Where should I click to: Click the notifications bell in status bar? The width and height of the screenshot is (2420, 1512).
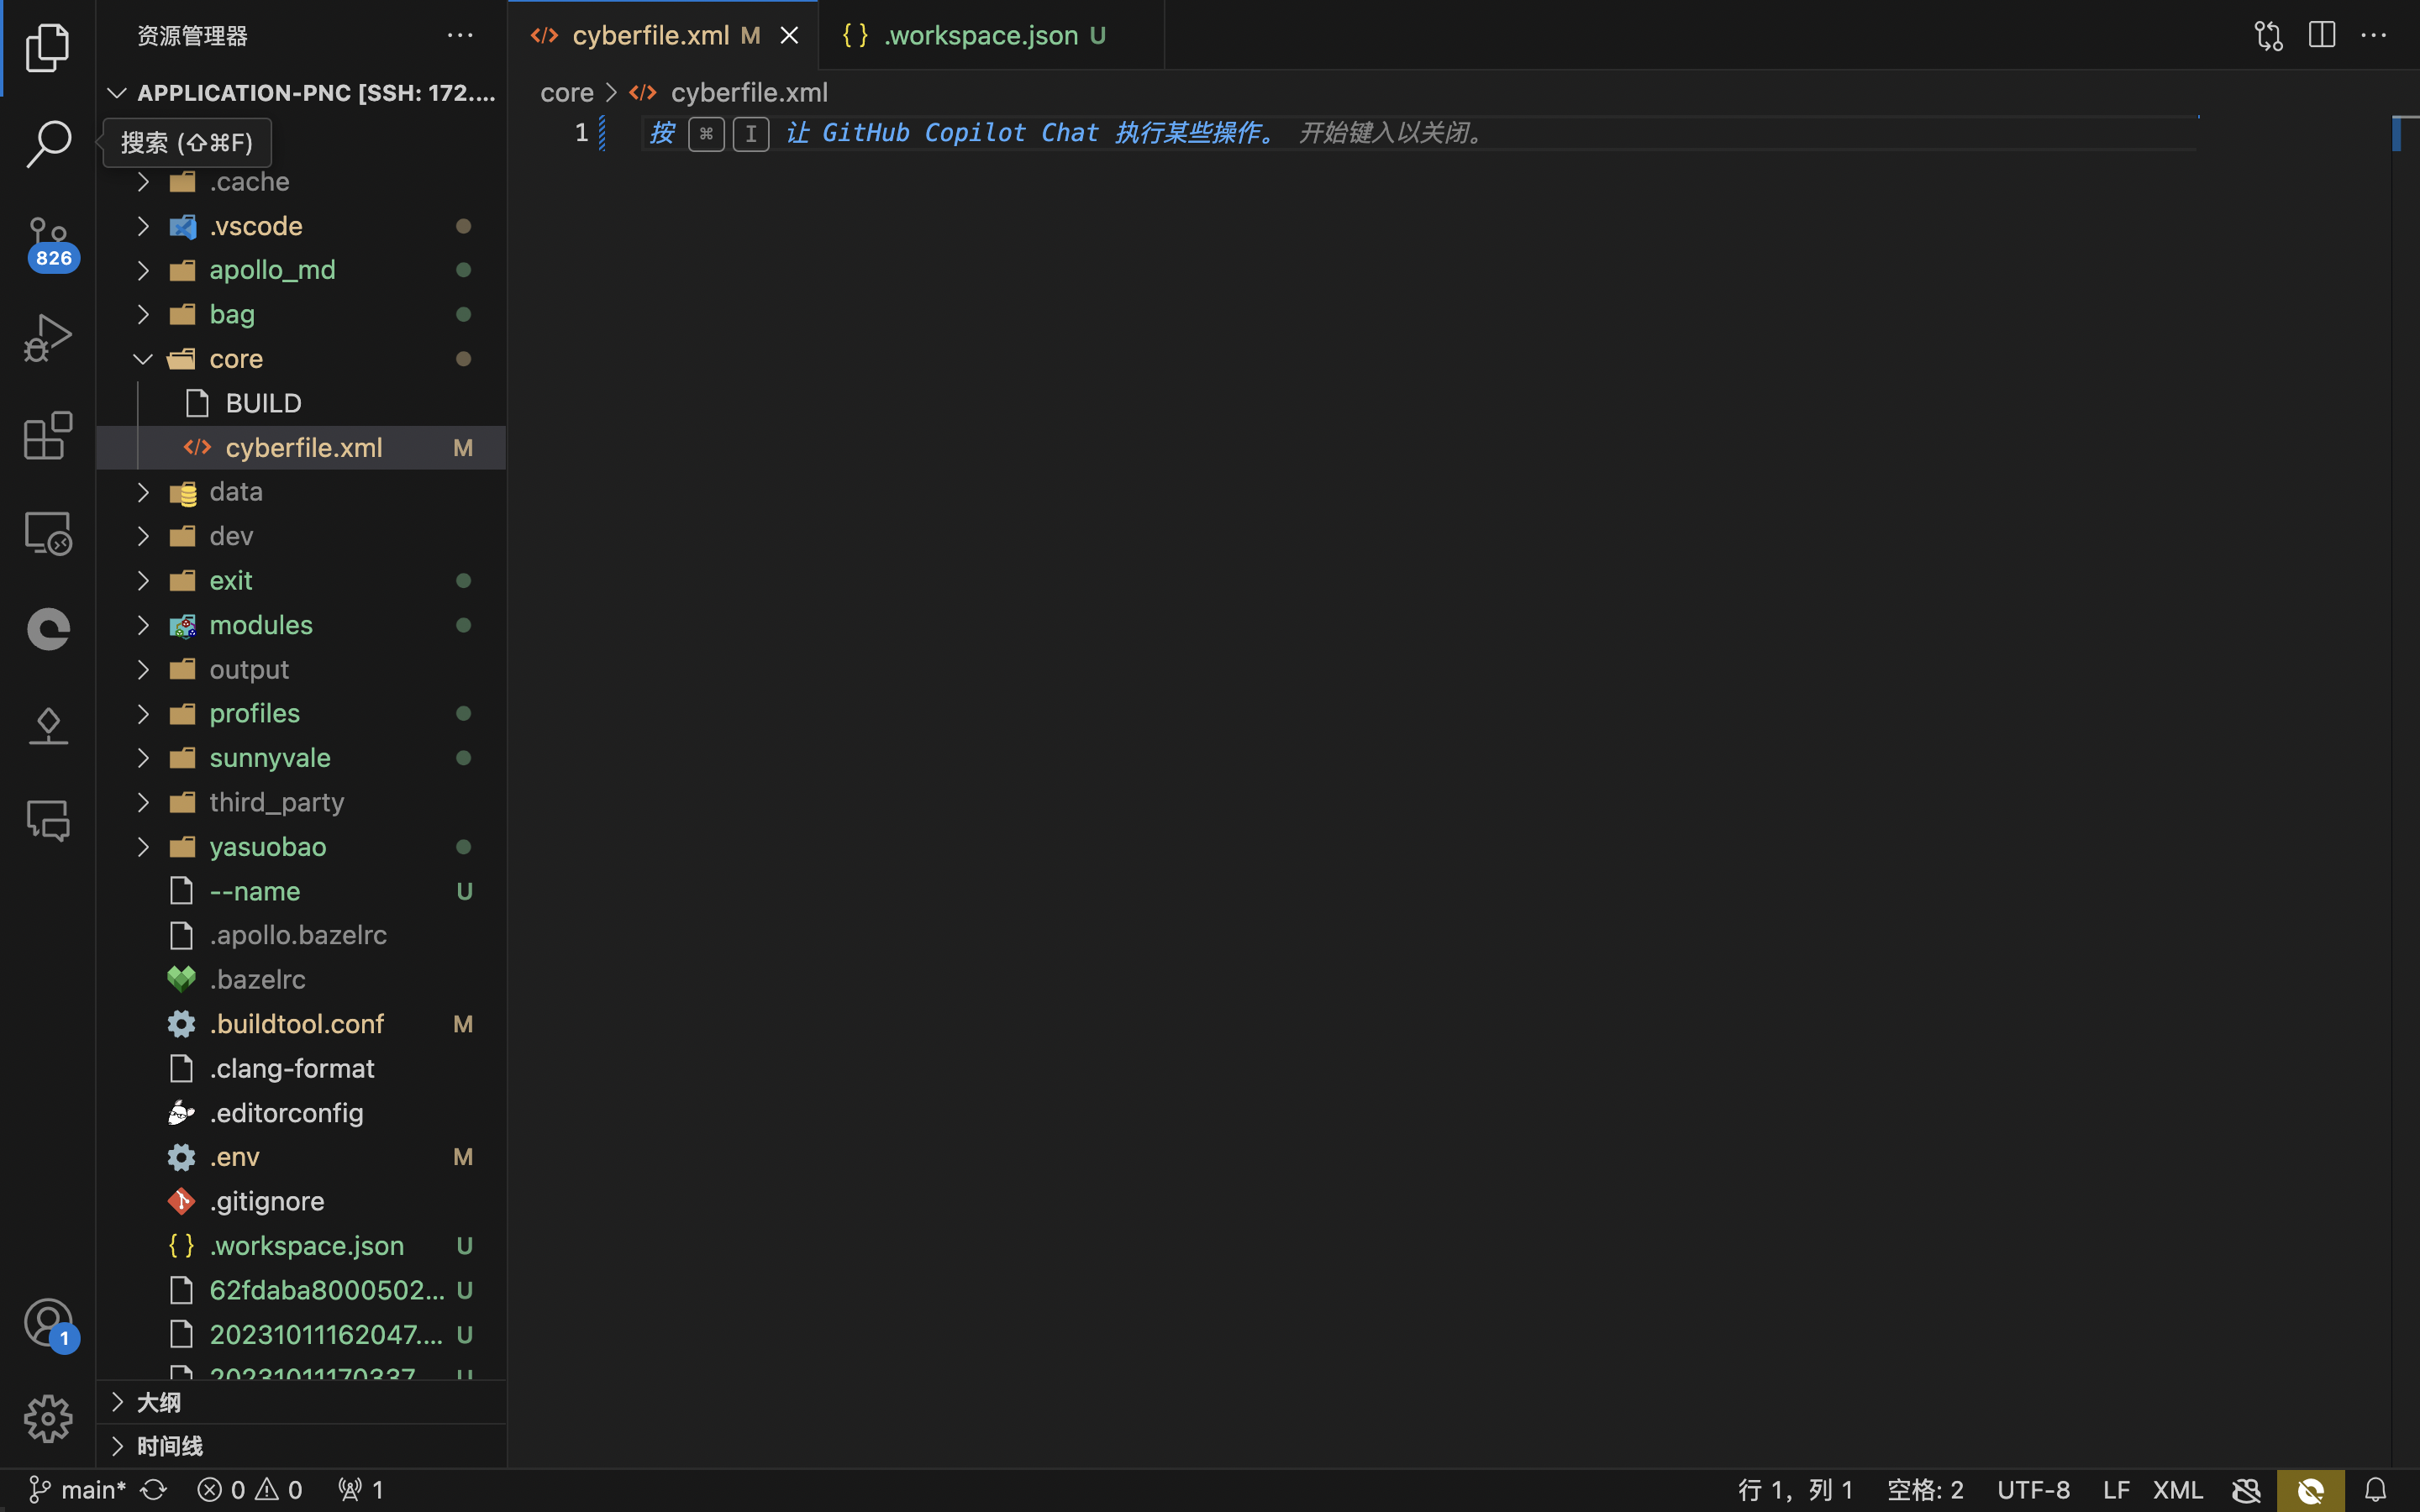(x=2375, y=1490)
